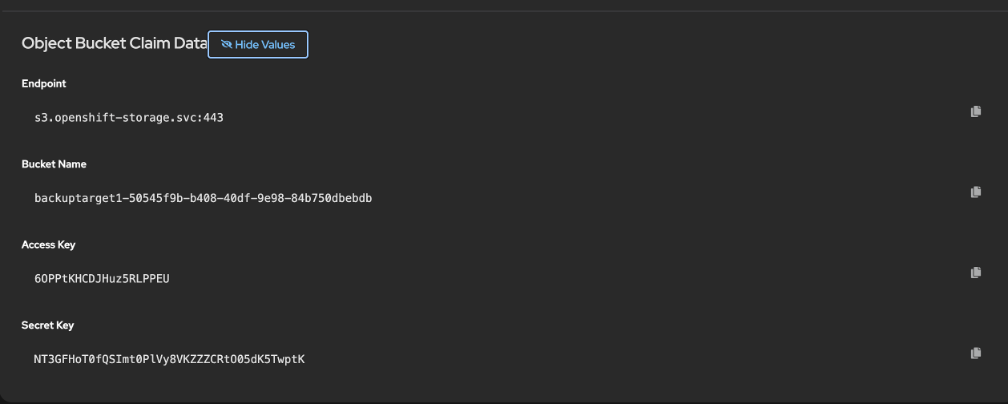This screenshot has width=1008, height=404.
Task: Click the word Object in the heading
Action: click(x=44, y=44)
